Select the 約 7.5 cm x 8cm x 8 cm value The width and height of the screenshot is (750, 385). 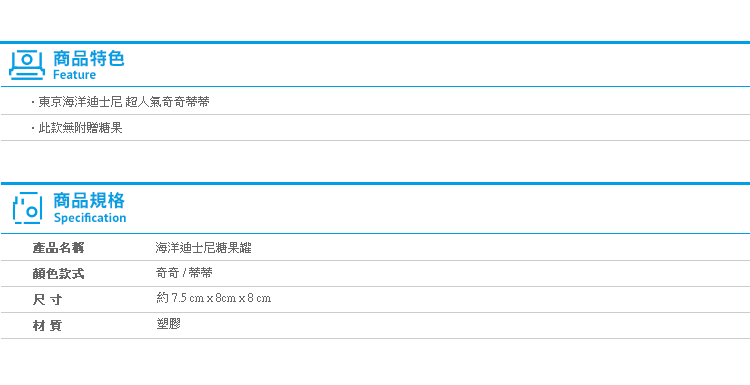(x=213, y=298)
